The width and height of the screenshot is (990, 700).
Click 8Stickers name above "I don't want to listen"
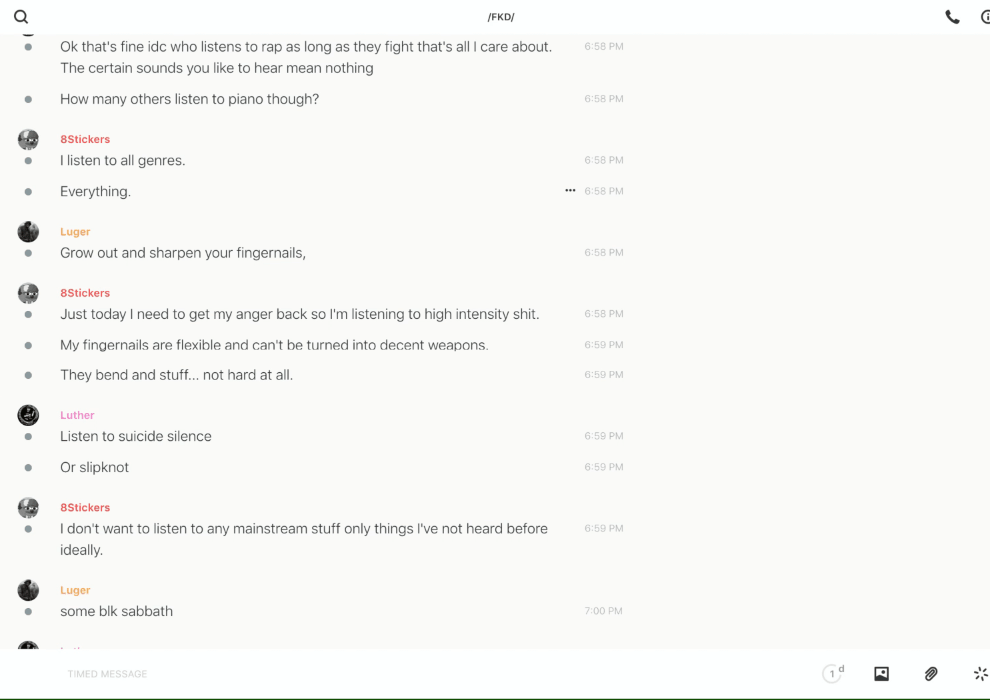pos(85,508)
